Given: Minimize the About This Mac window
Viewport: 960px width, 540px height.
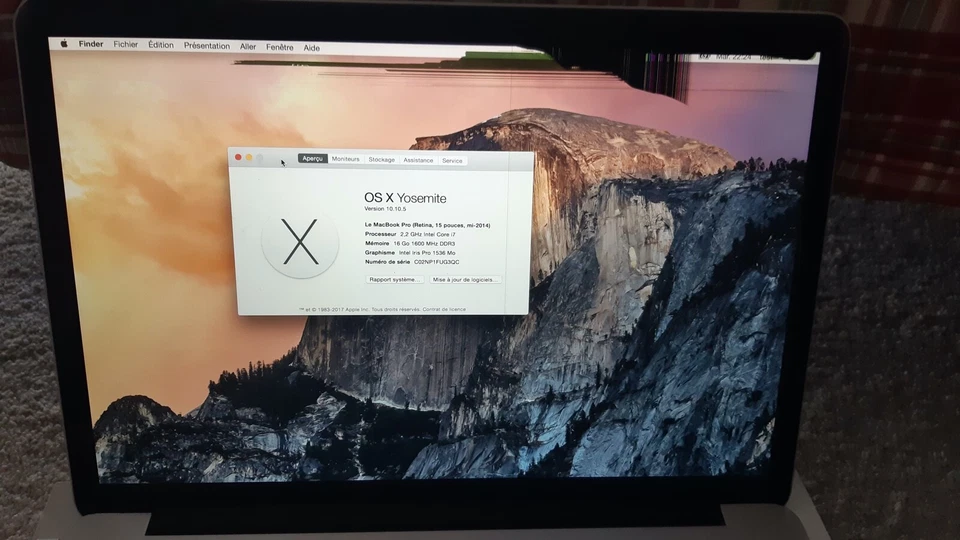Looking at the screenshot, I should 249,157.
